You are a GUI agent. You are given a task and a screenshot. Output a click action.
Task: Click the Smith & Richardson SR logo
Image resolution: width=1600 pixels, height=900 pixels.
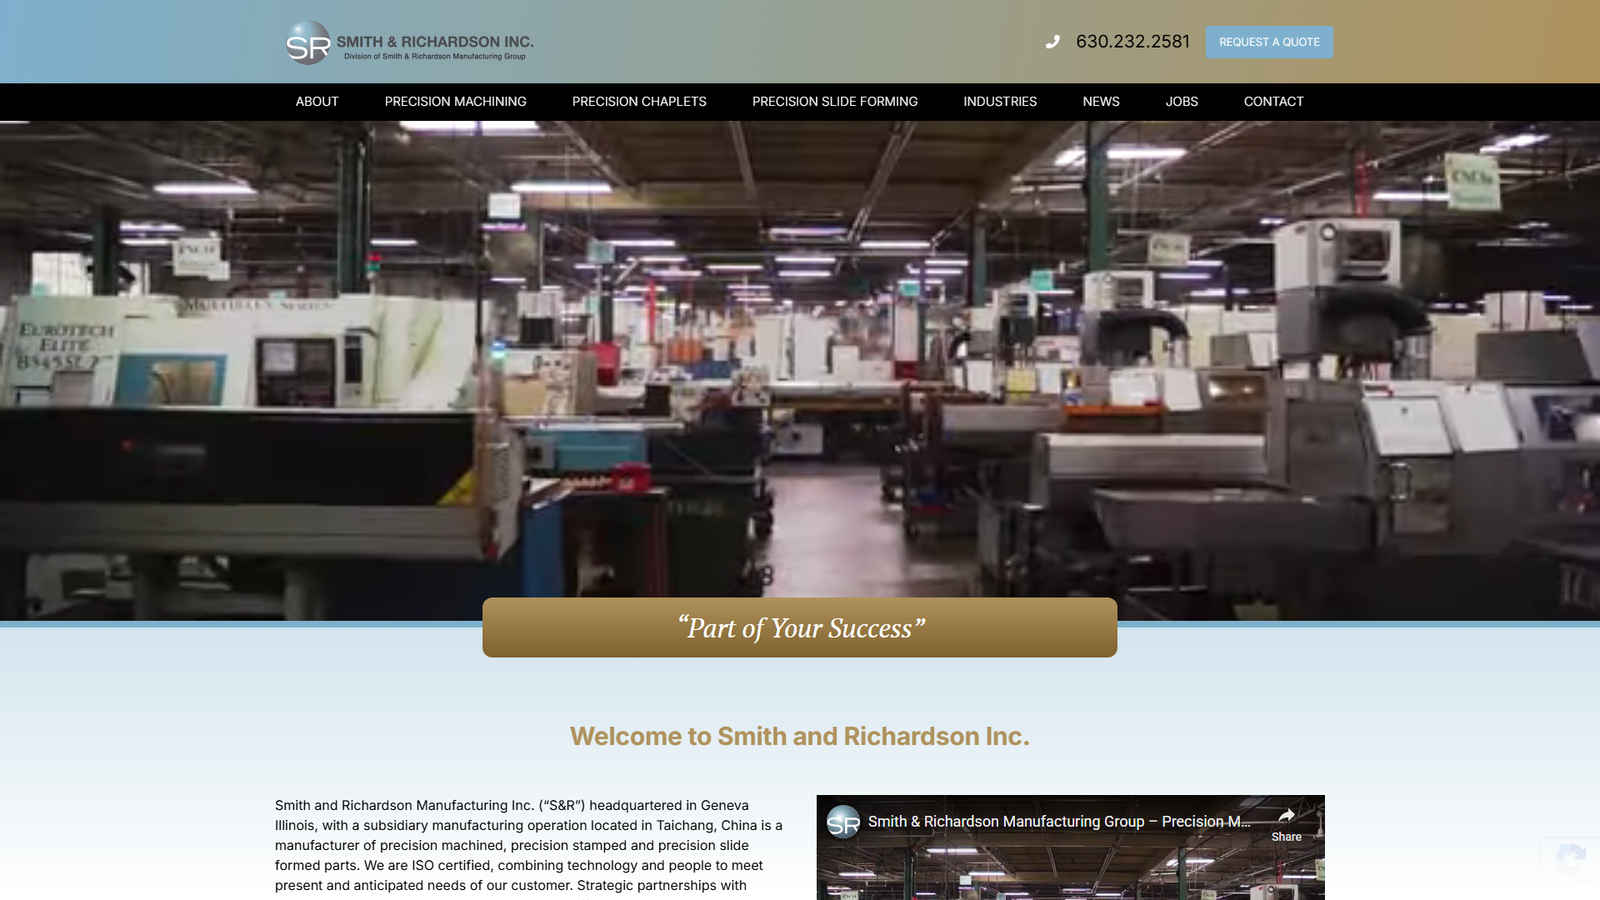click(x=306, y=42)
